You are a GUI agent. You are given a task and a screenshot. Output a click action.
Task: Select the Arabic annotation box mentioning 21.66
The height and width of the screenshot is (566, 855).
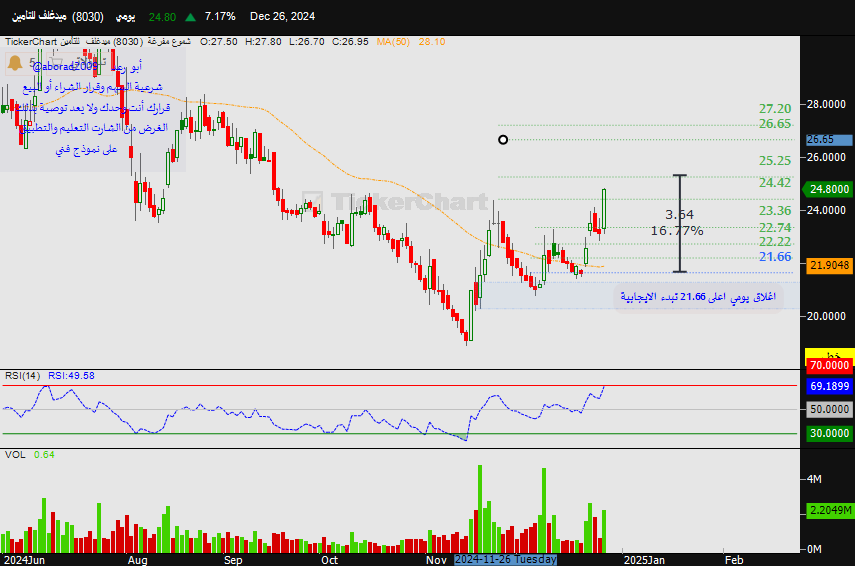coord(698,297)
